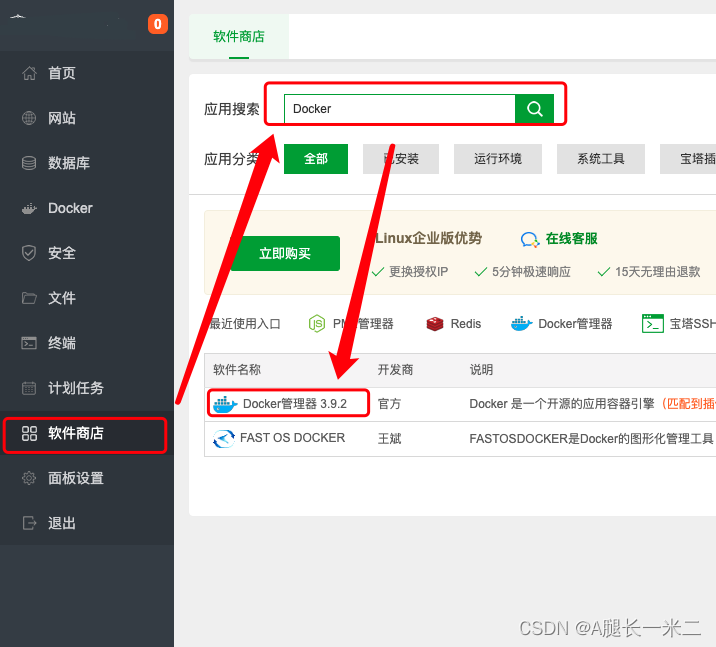Select 软件商店 in the sidebar
The height and width of the screenshot is (647, 716).
[85, 433]
